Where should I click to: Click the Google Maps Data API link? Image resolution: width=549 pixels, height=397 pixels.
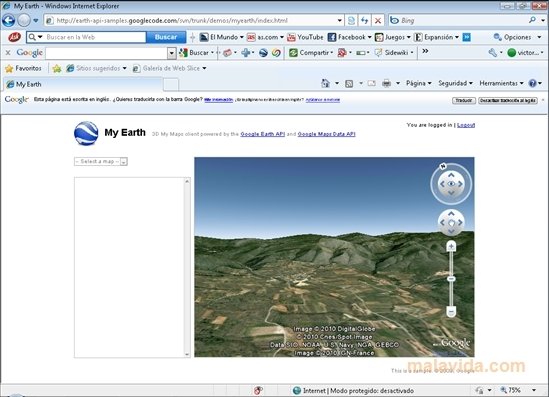(326, 134)
